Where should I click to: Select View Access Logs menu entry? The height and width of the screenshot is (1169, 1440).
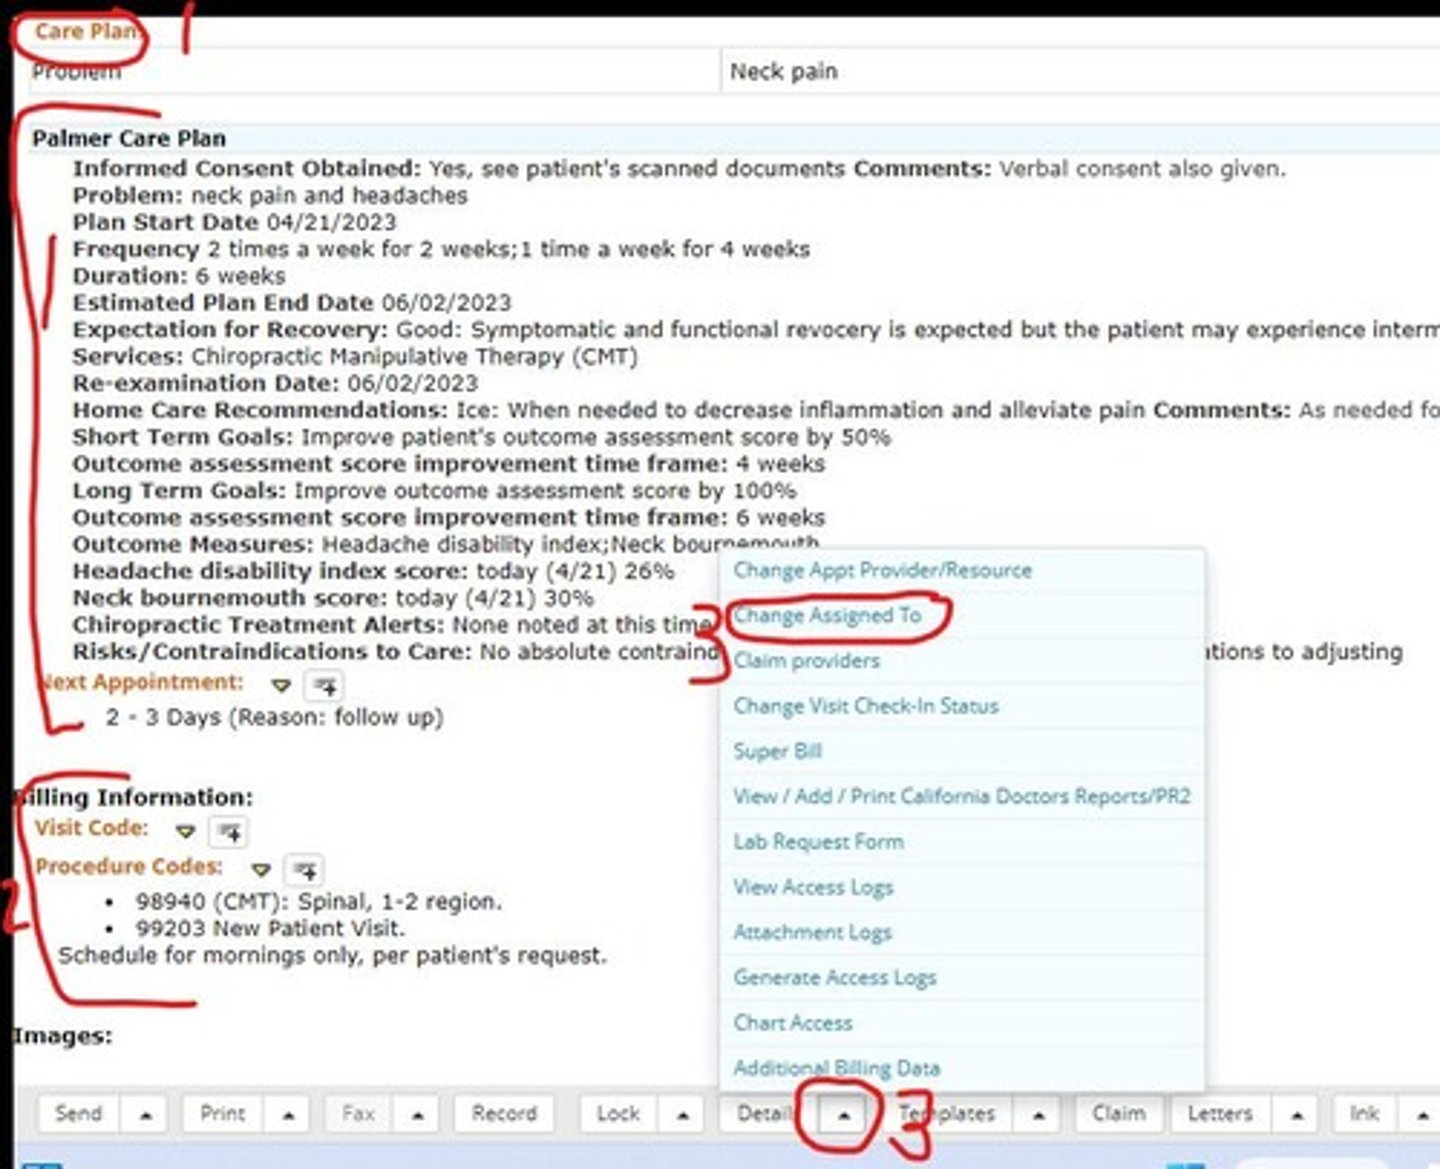(x=813, y=888)
